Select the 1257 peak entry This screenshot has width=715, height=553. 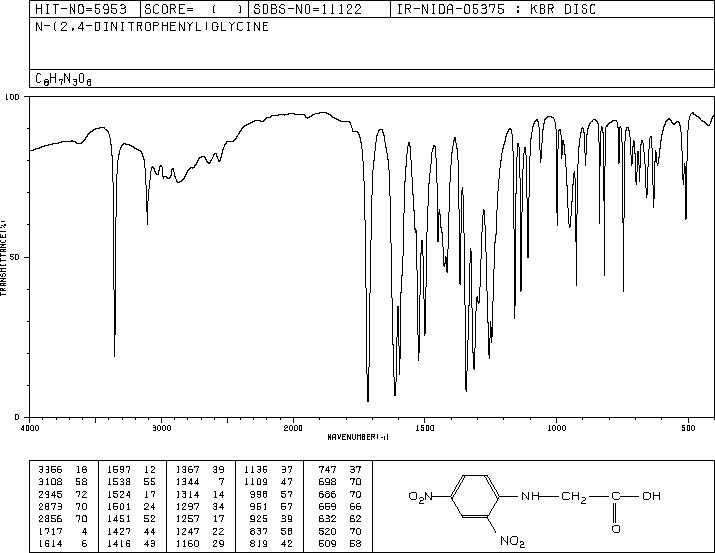(x=200, y=519)
